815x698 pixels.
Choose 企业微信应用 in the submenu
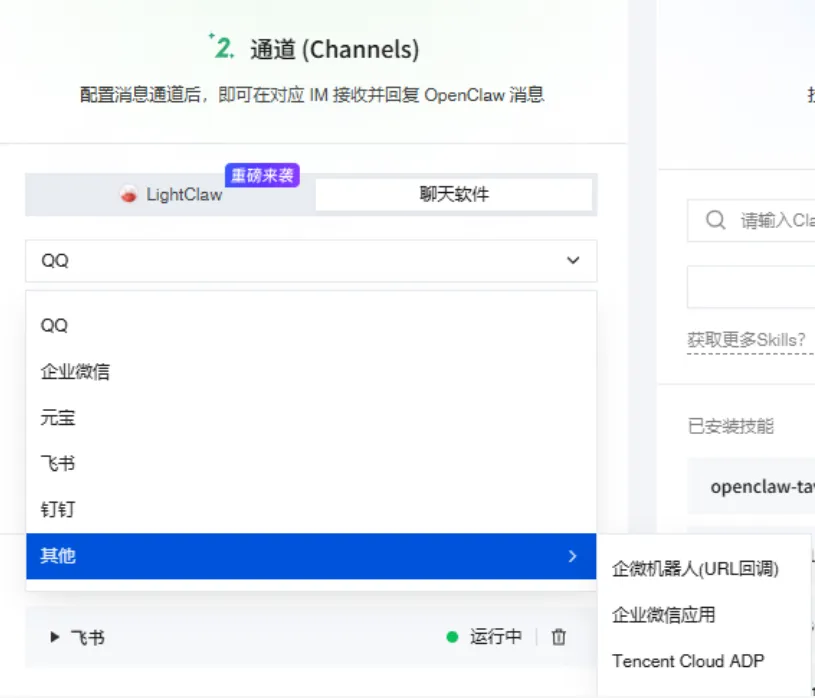point(663,615)
